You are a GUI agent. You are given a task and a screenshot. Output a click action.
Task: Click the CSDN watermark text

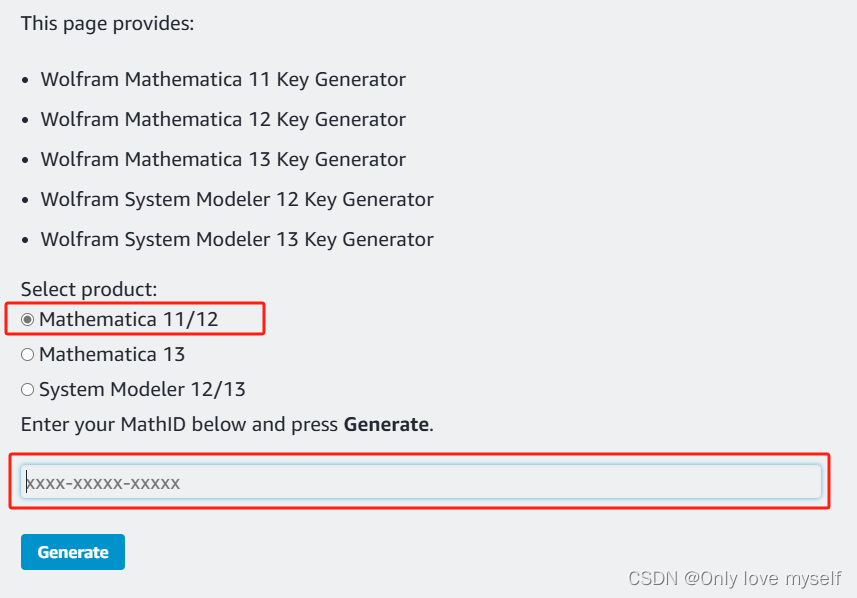tap(651, 578)
